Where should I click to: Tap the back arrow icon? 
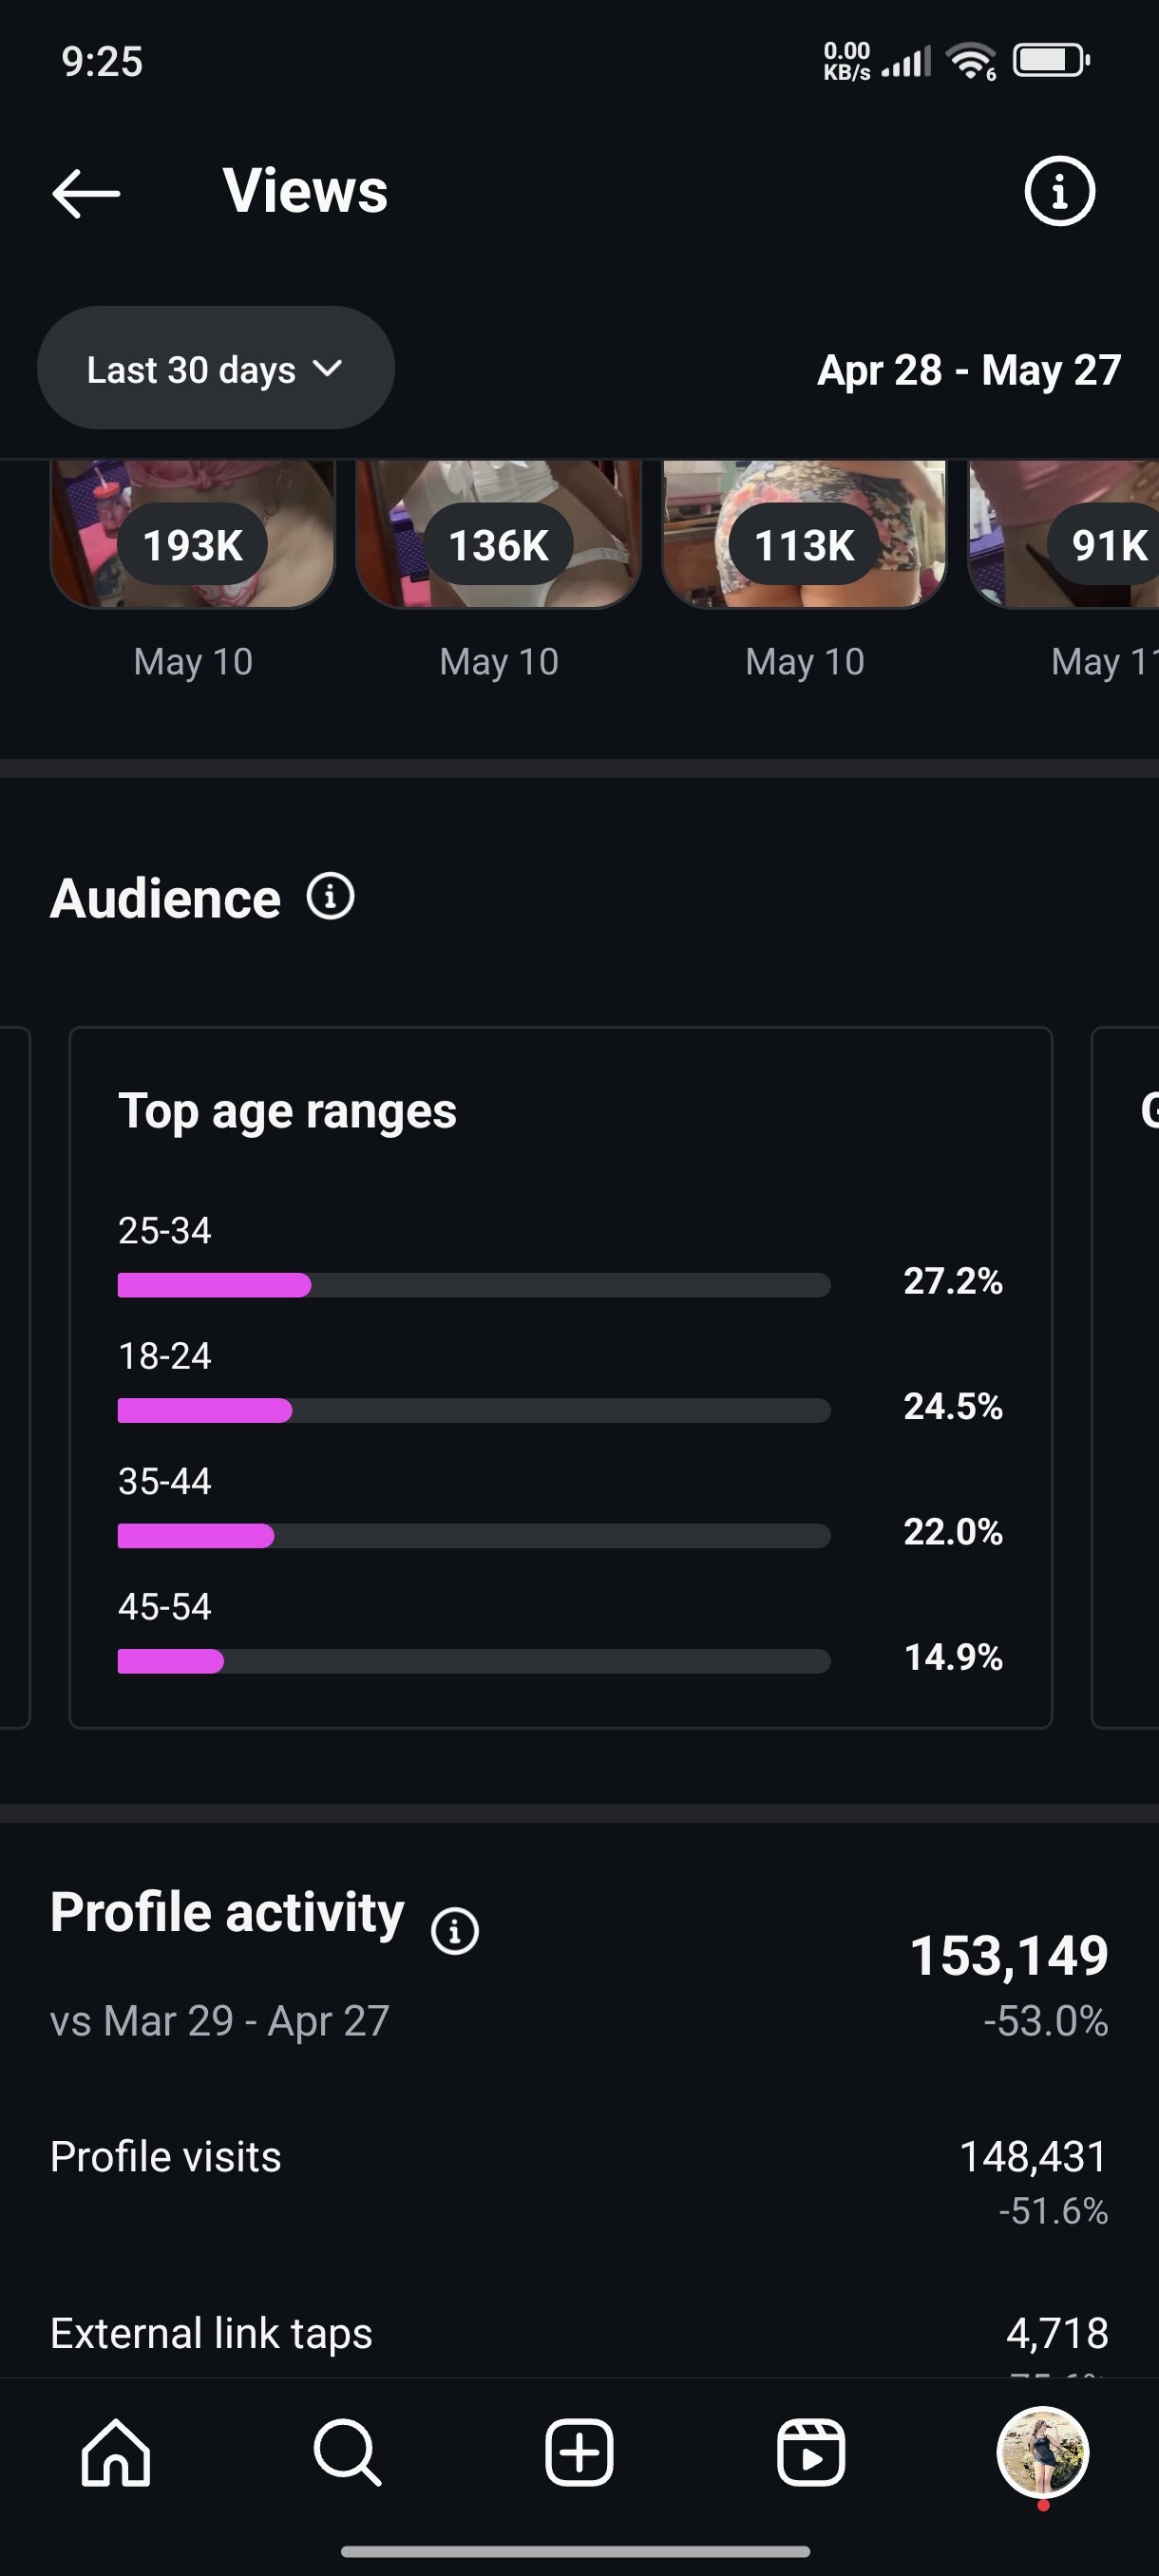[x=86, y=192]
